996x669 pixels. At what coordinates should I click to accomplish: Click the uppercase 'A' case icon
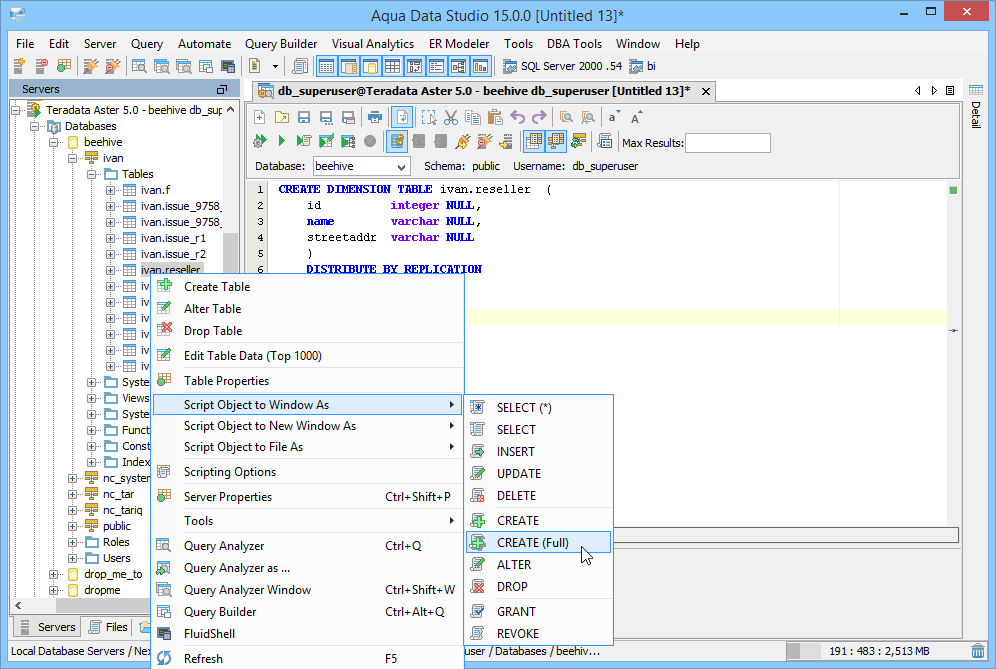[x=636, y=118]
